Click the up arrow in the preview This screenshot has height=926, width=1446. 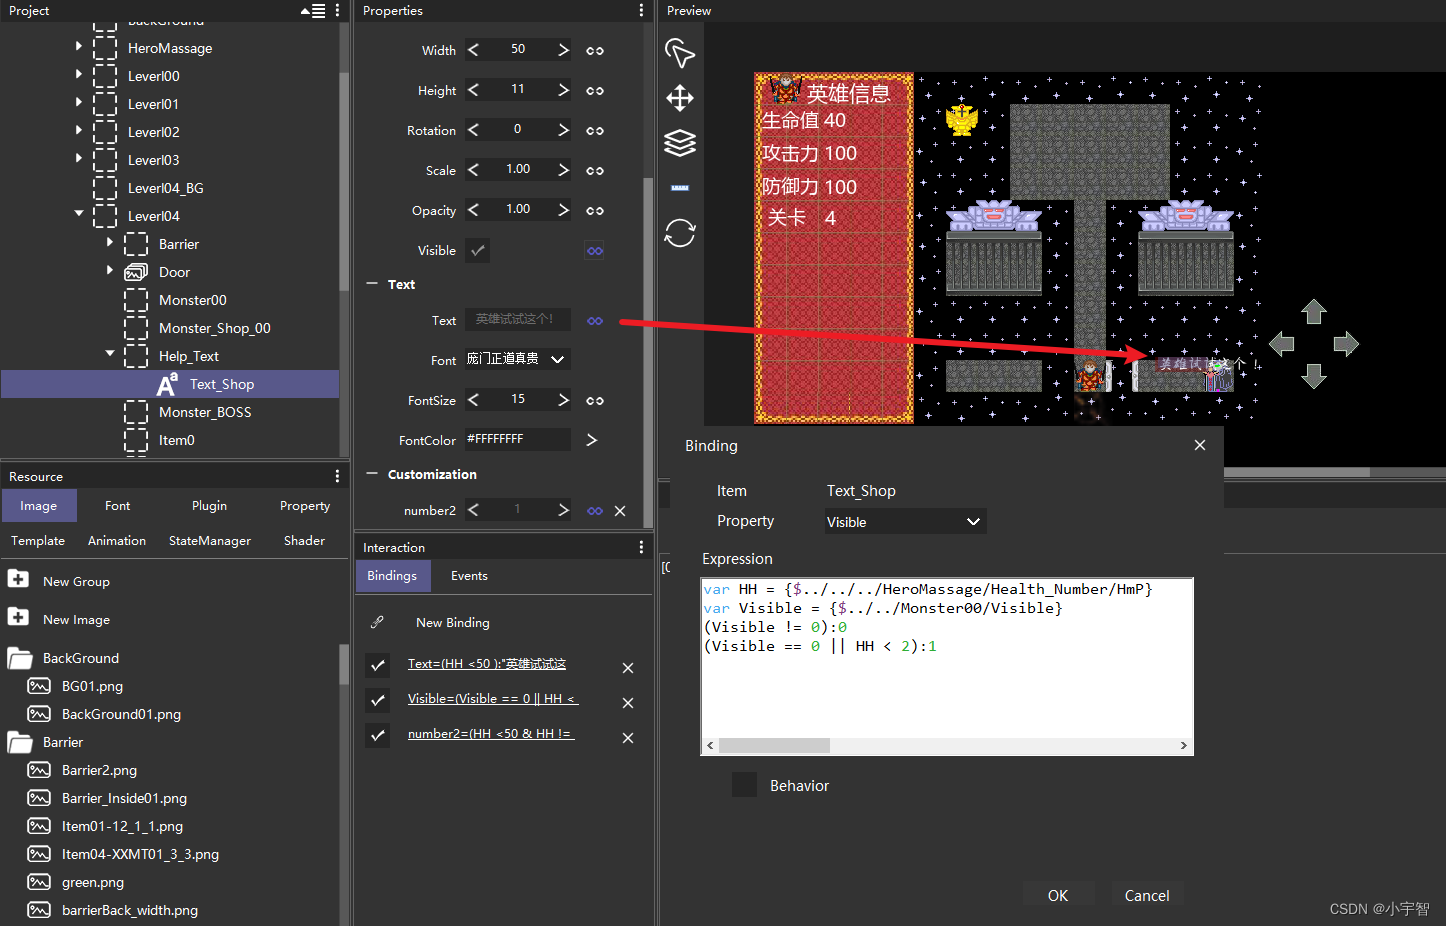[x=1314, y=311]
